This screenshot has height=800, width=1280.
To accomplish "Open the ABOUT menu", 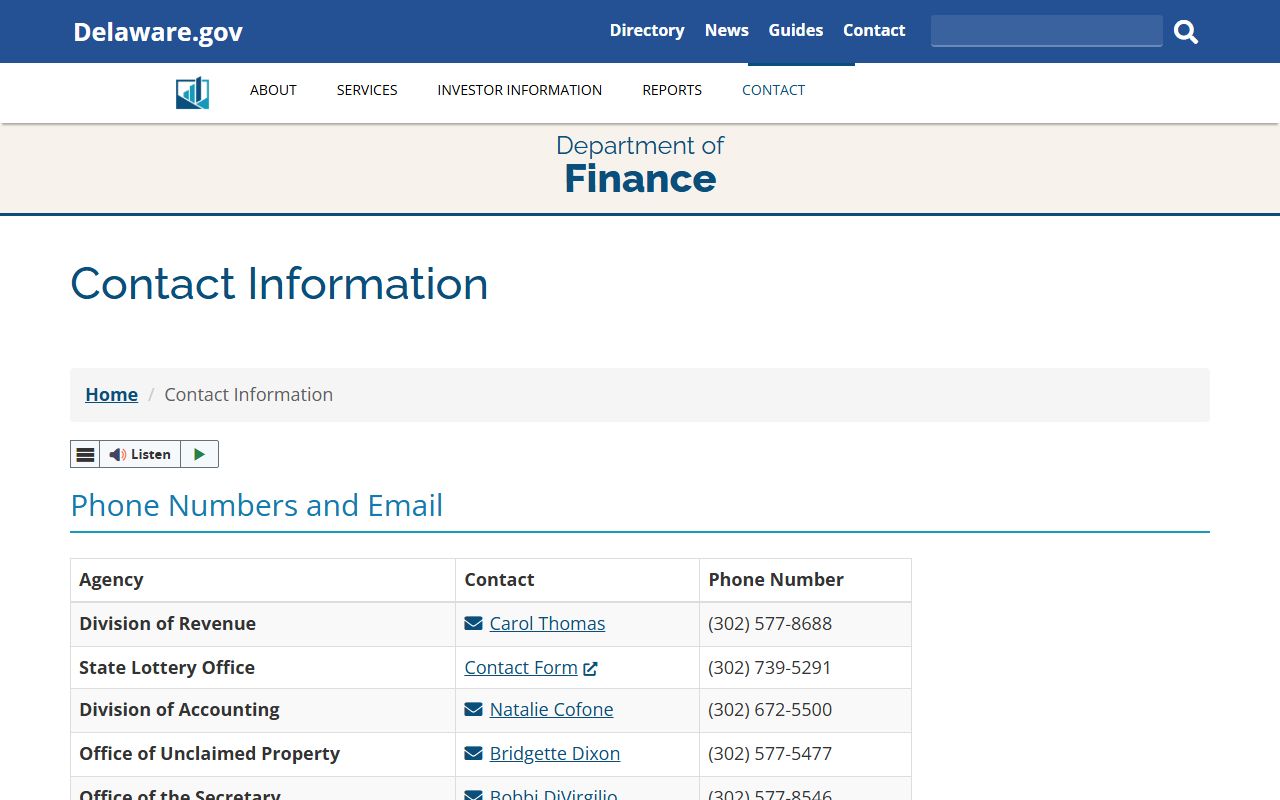I will point(273,90).
